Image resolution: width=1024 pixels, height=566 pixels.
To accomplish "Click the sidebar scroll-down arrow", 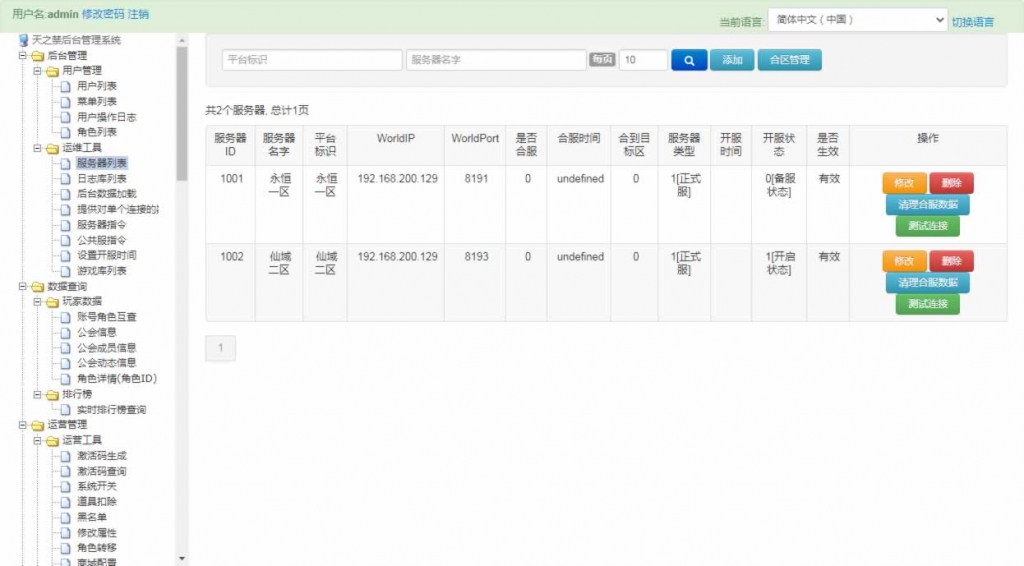I will (x=182, y=558).
